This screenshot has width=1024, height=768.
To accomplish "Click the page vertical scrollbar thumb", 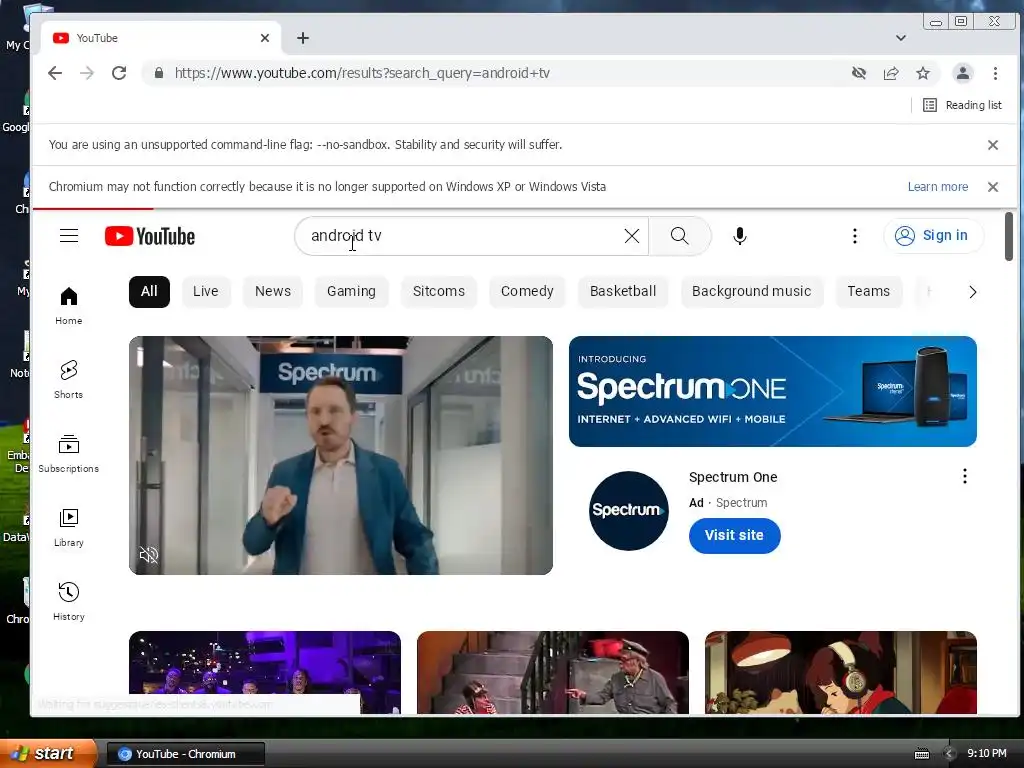I will pos(1009,236).
